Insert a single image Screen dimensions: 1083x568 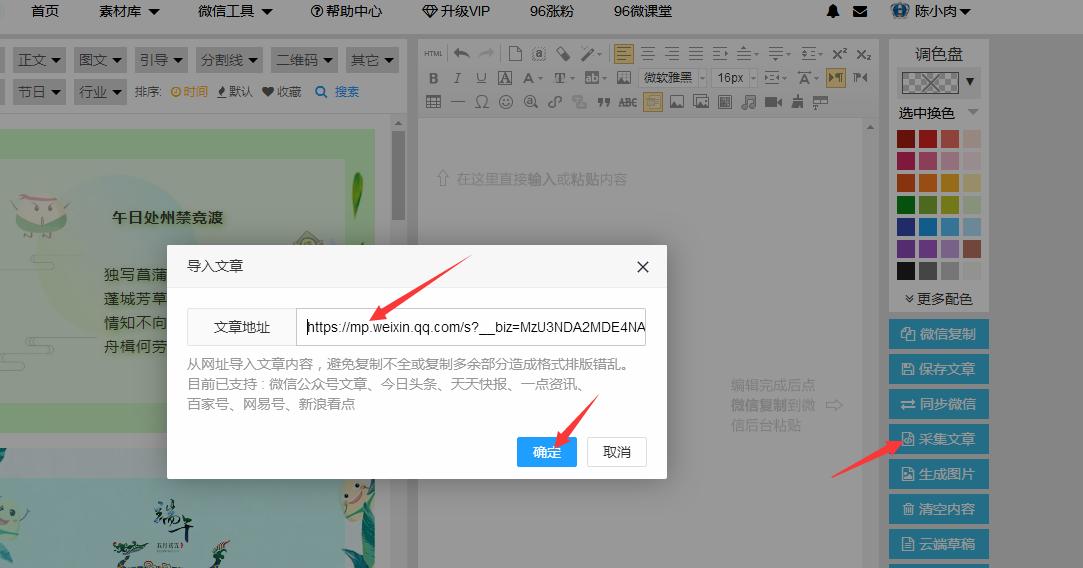tap(677, 102)
